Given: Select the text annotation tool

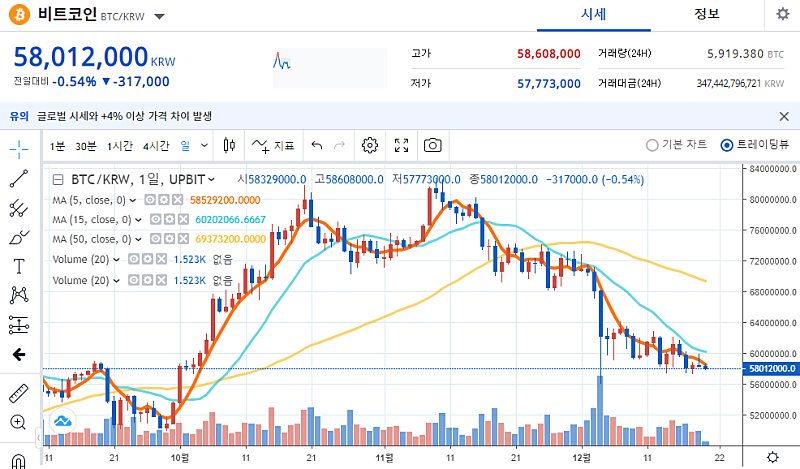Looking at the screenshot, I should (19, 266).
